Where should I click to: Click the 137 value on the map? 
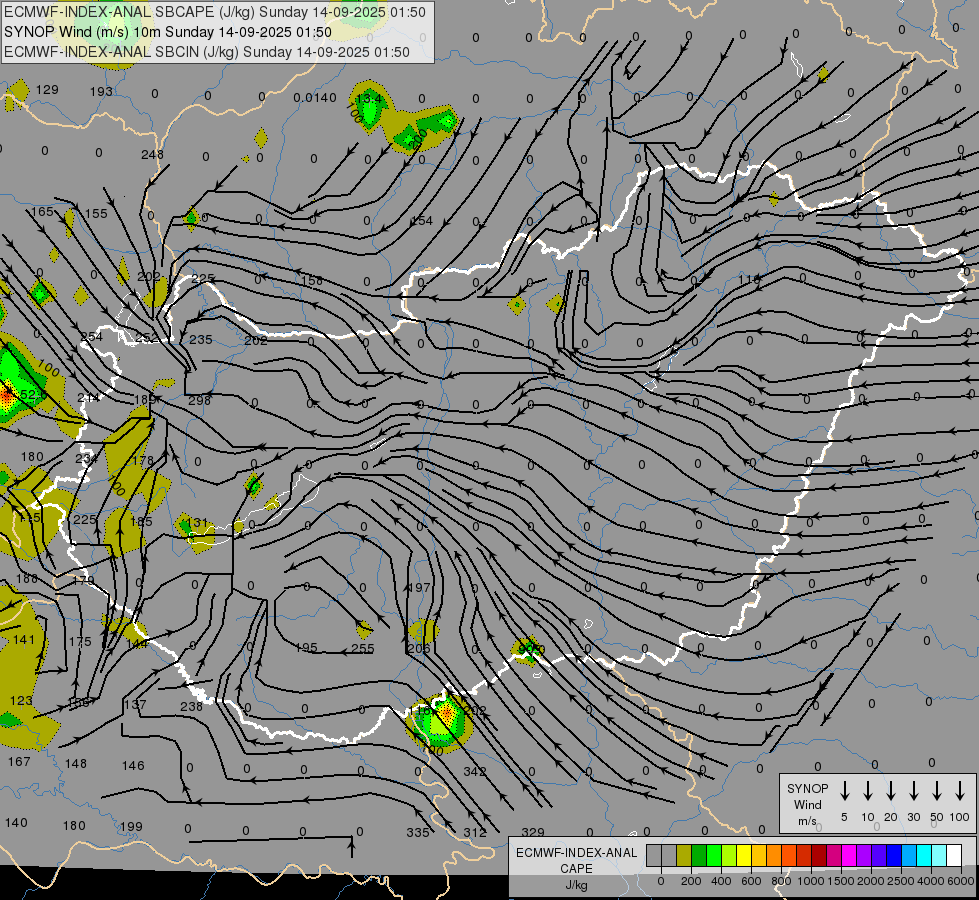coord(135,705)
